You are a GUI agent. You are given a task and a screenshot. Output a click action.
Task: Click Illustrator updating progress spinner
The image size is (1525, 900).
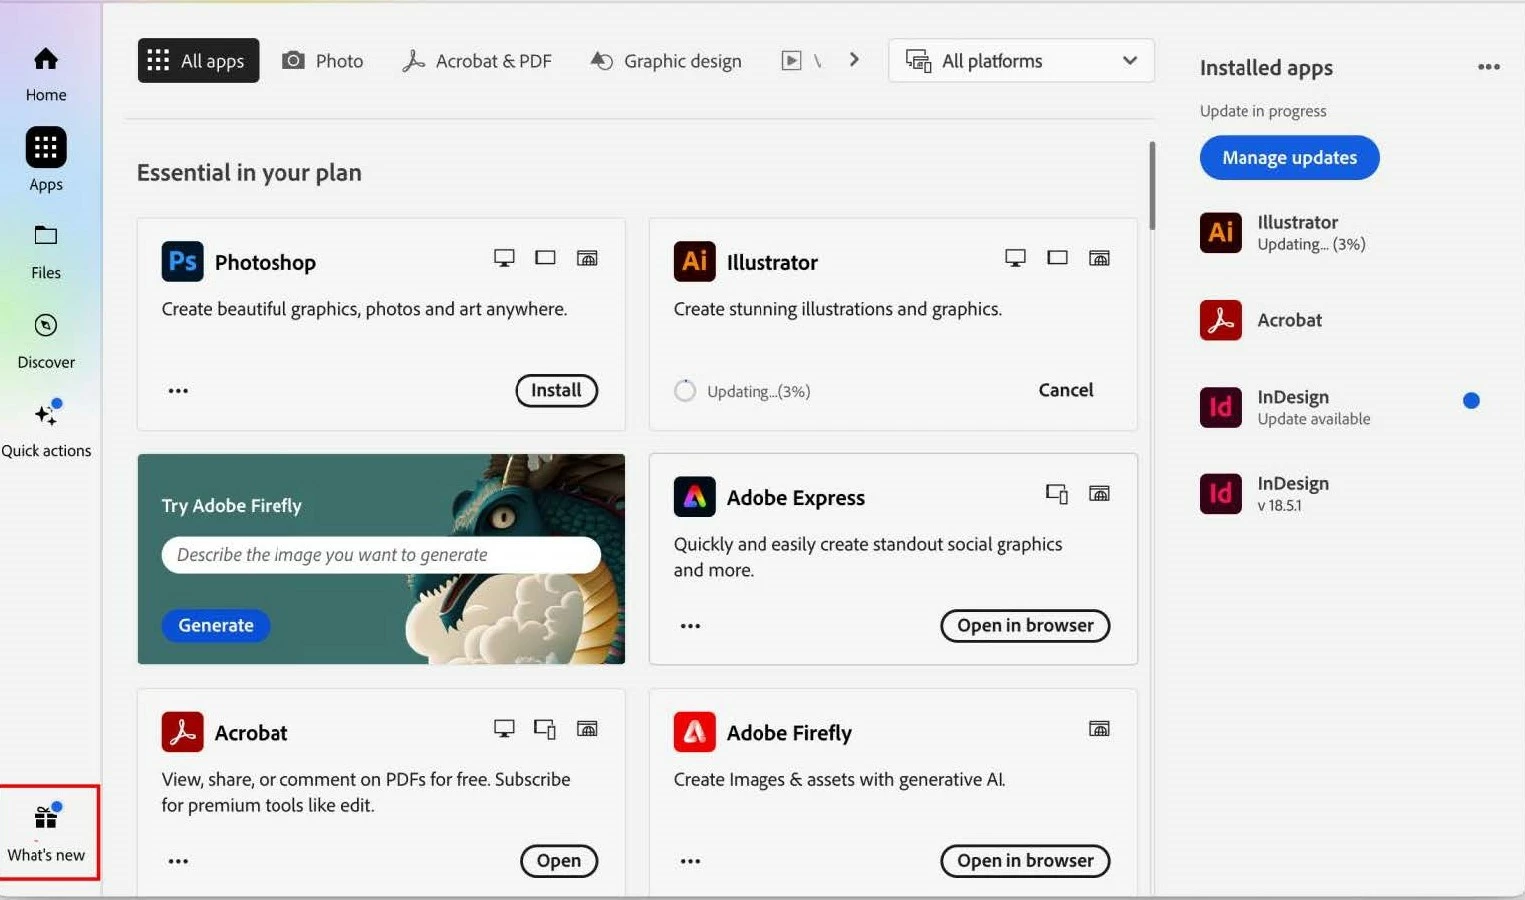click(685, 391)
